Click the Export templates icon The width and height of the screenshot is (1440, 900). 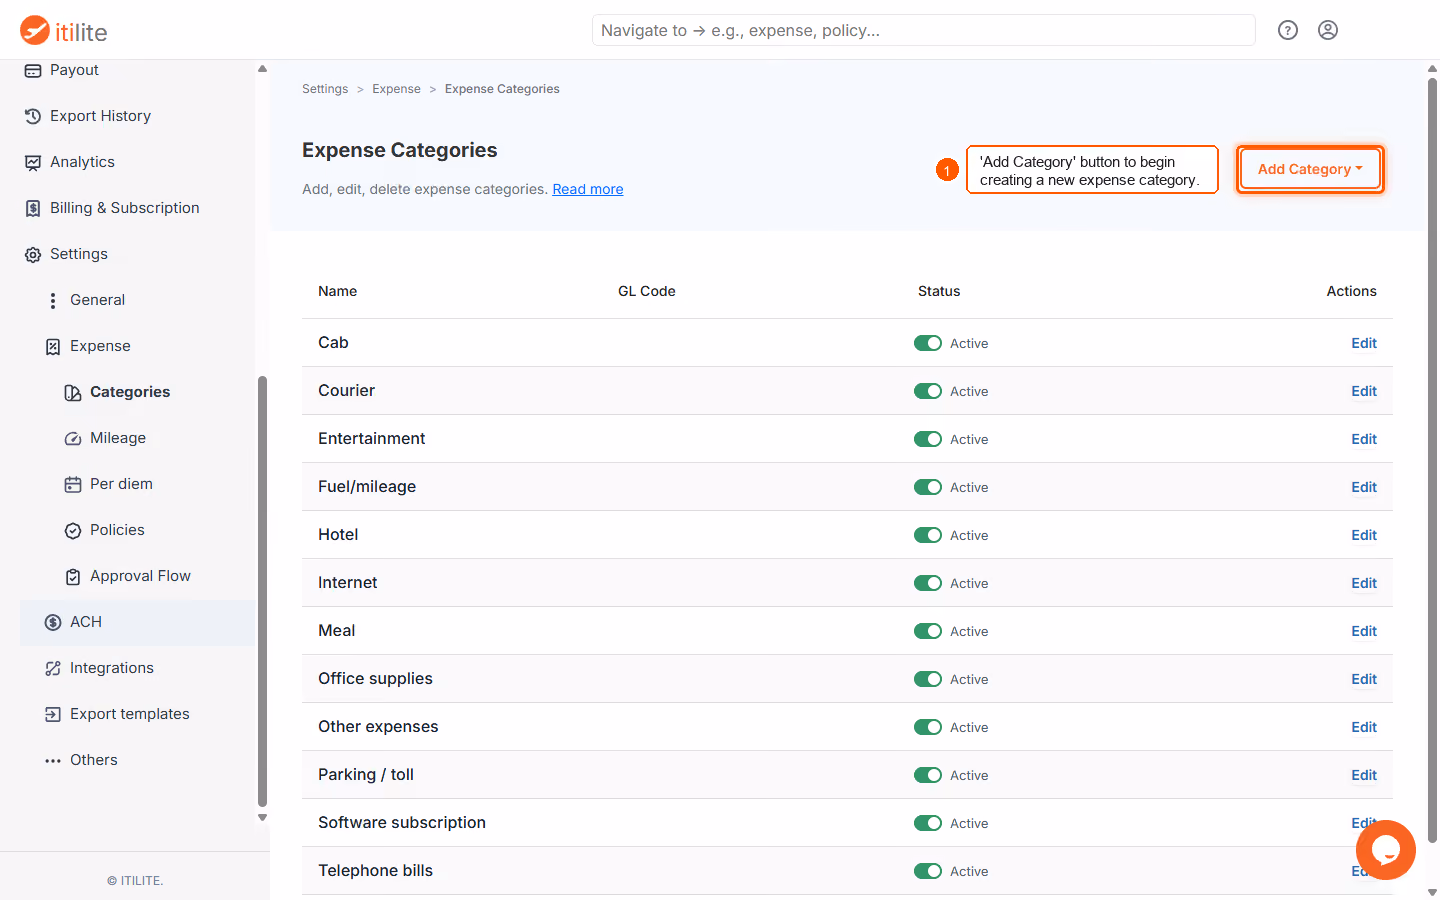click(53, 714)
